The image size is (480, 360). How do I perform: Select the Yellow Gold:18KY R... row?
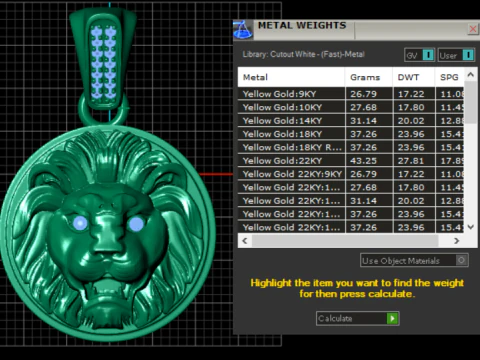[351, 147]
